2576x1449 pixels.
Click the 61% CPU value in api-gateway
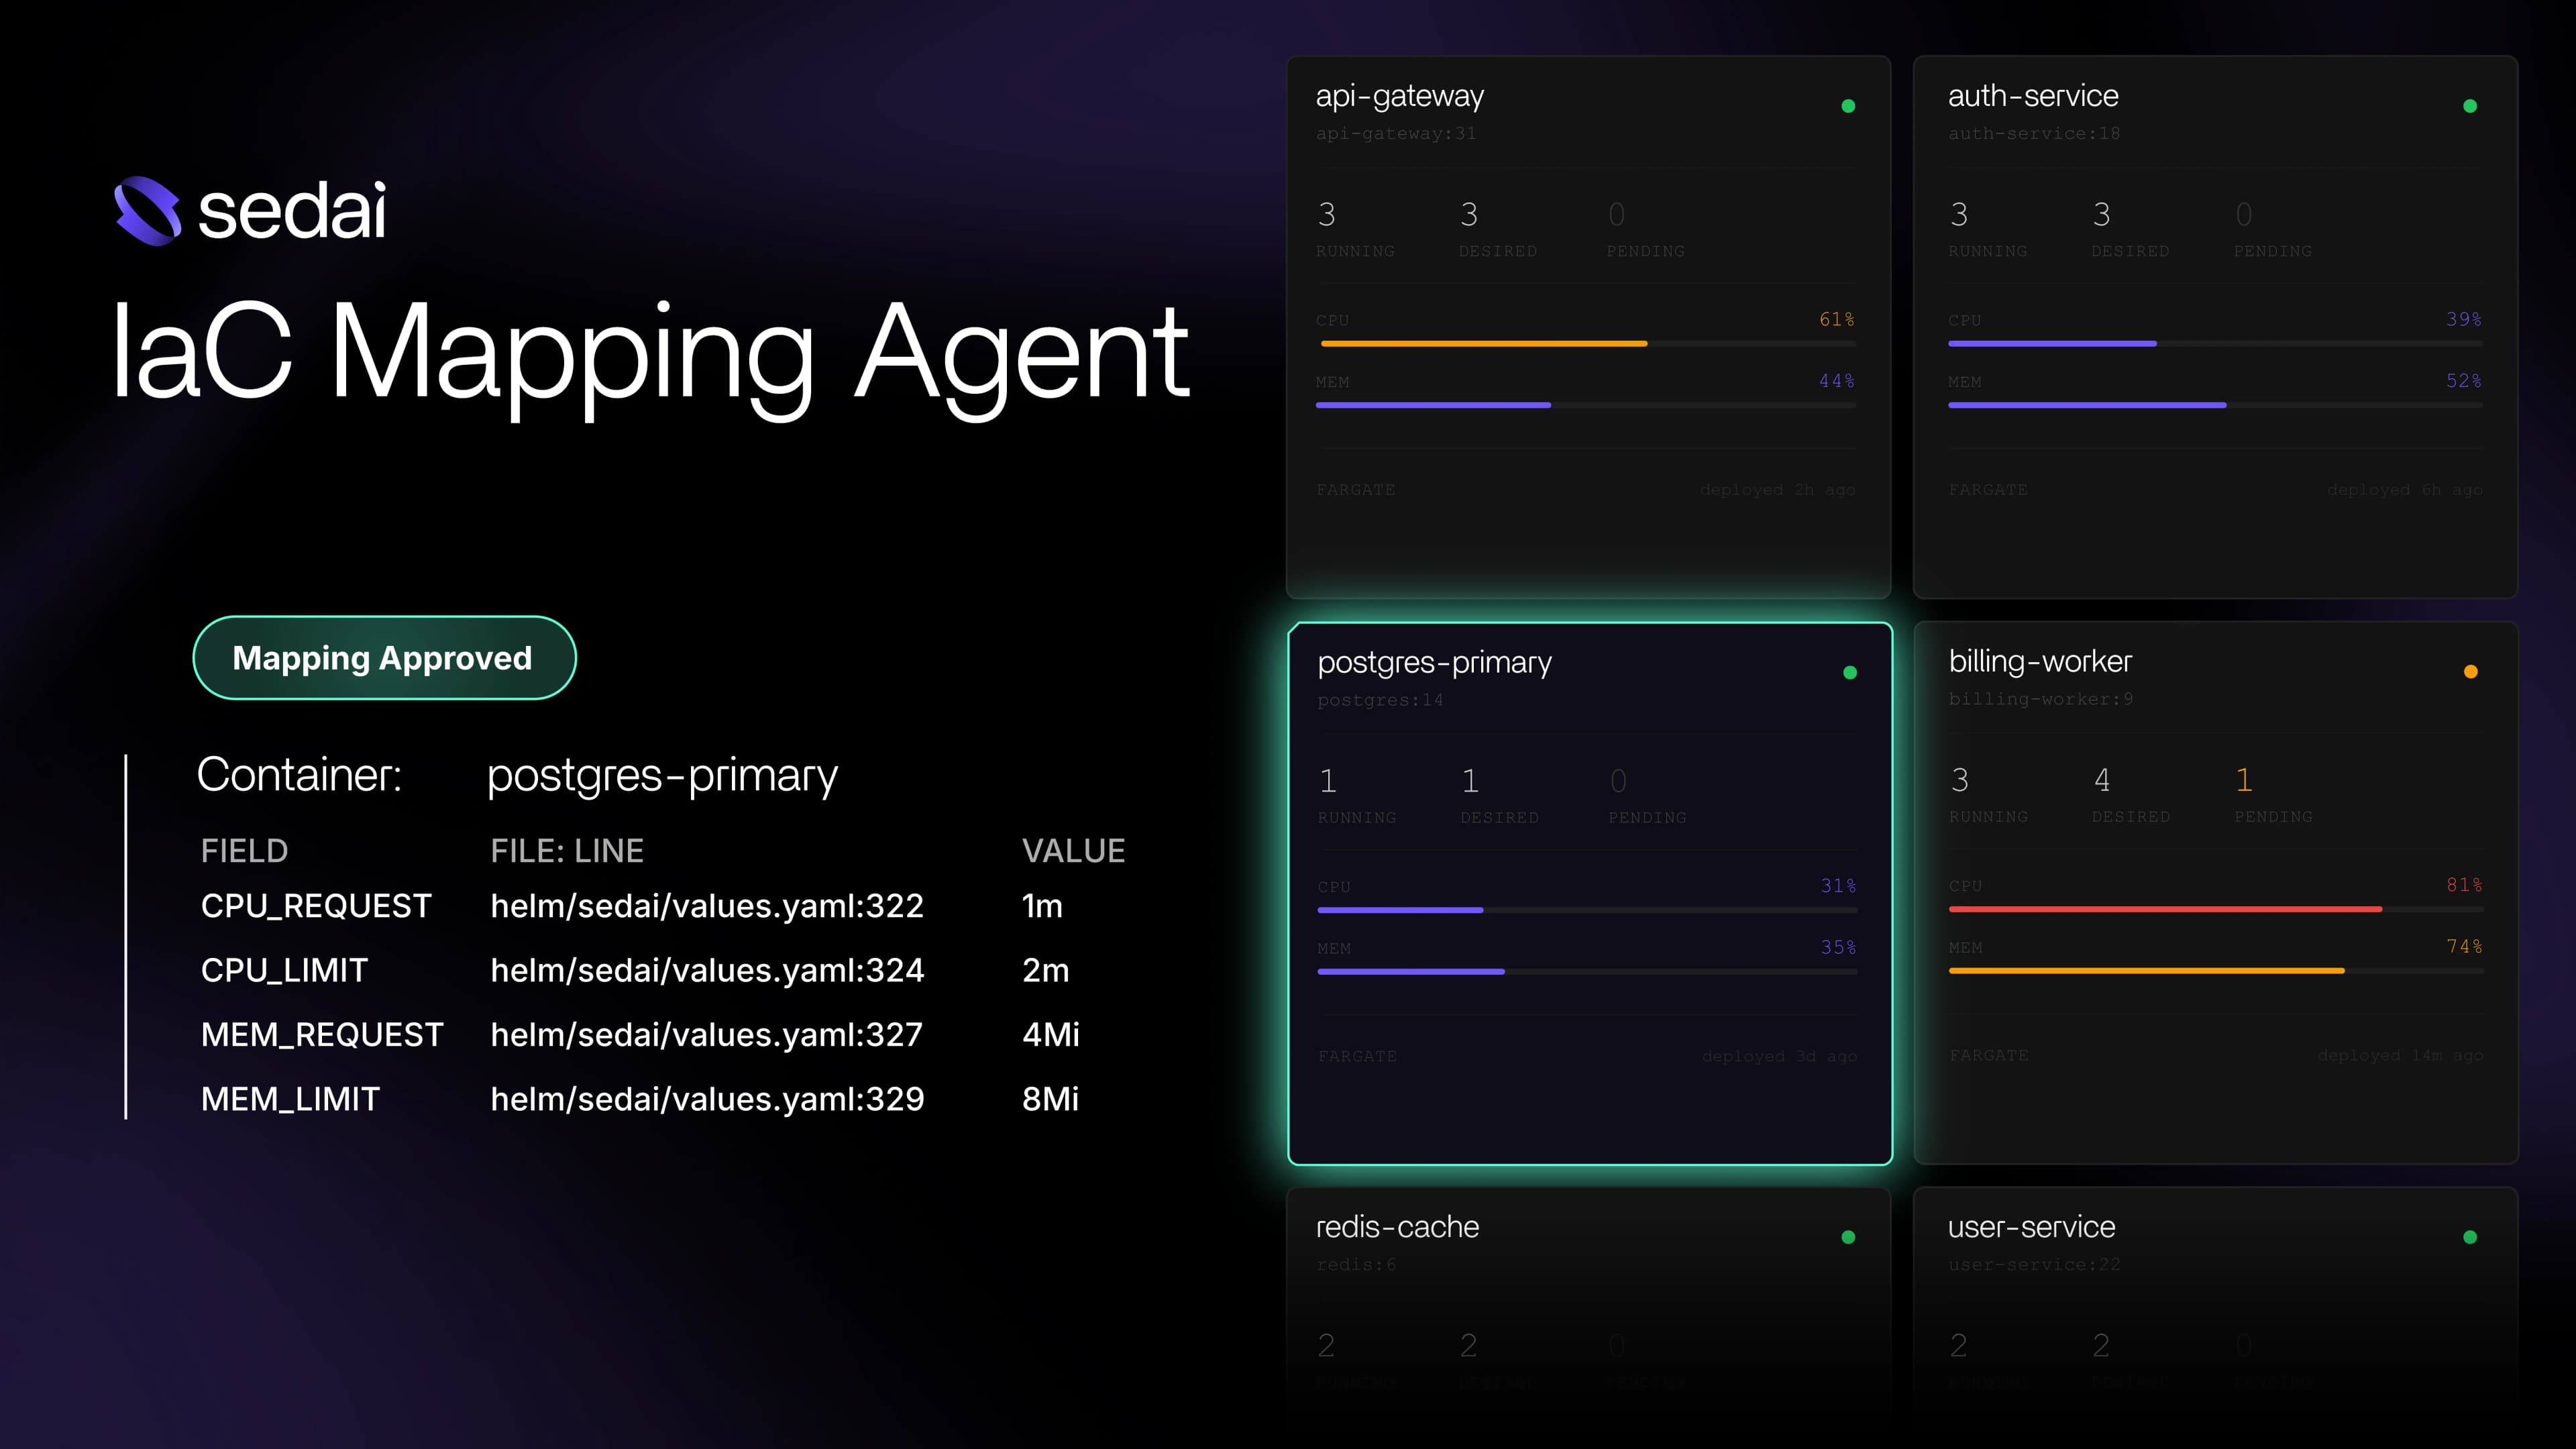[1836, 319]
